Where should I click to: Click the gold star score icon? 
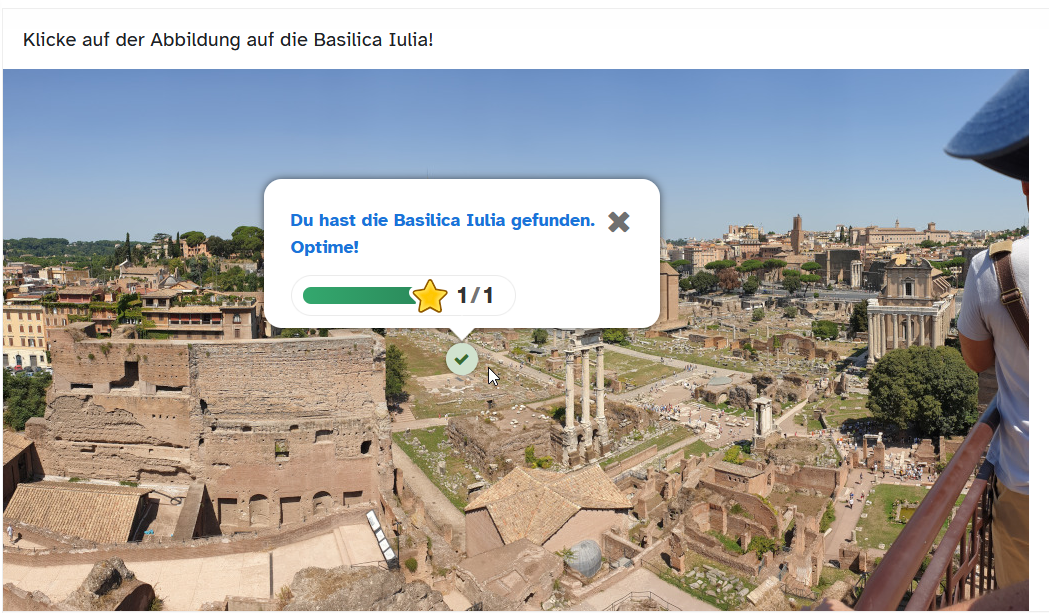pyautogui.click(x=430, y=296)
